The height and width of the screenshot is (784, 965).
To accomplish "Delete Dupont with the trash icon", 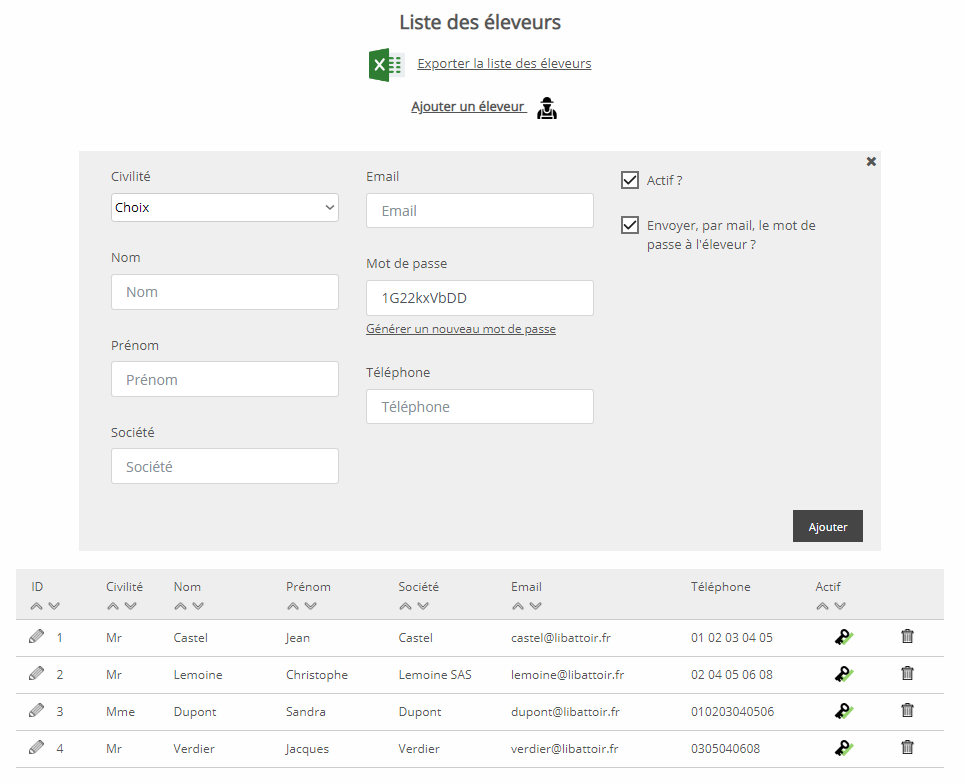I will [x=907, y=710].
